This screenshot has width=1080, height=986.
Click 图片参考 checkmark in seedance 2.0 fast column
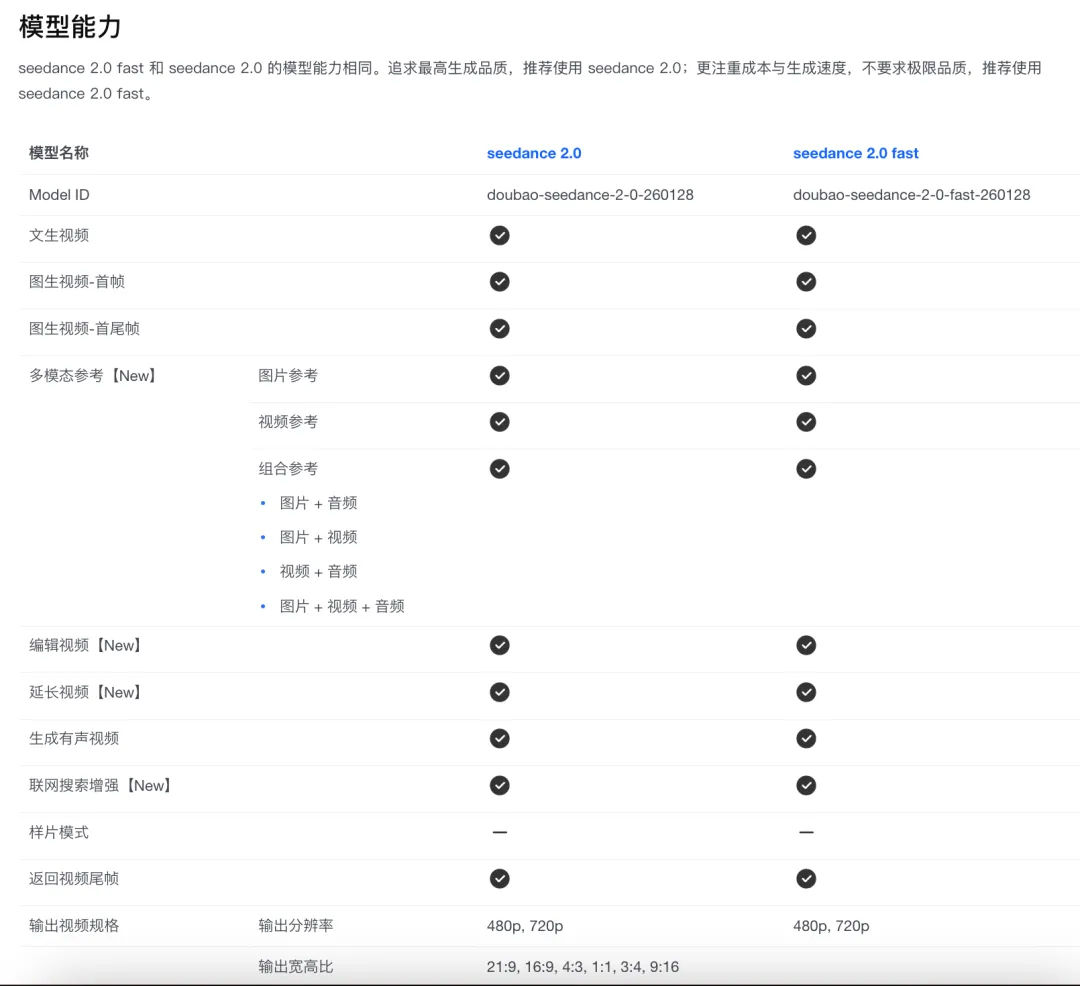pos(806,375)
